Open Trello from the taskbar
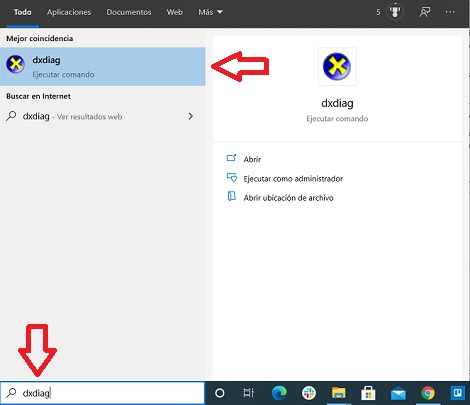Screen dimensions: 470x405 point(458,393)
